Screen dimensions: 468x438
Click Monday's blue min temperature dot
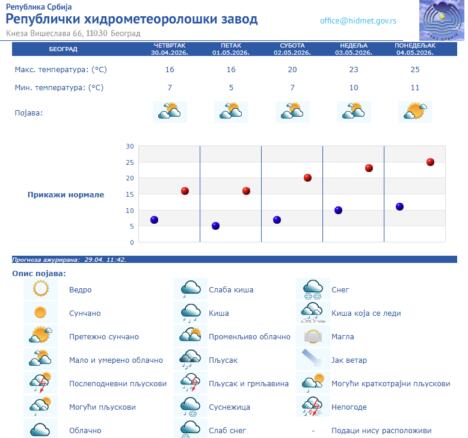pyautogui.click(x=400, y=207)
